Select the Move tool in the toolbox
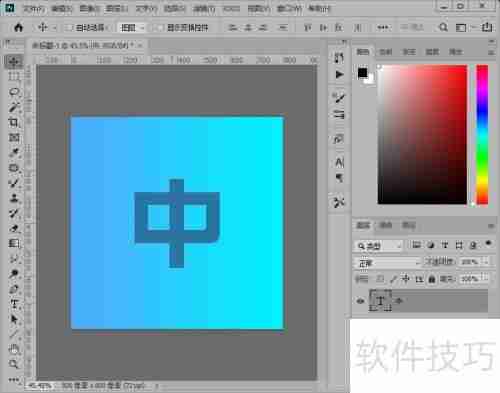 [14, 62]
